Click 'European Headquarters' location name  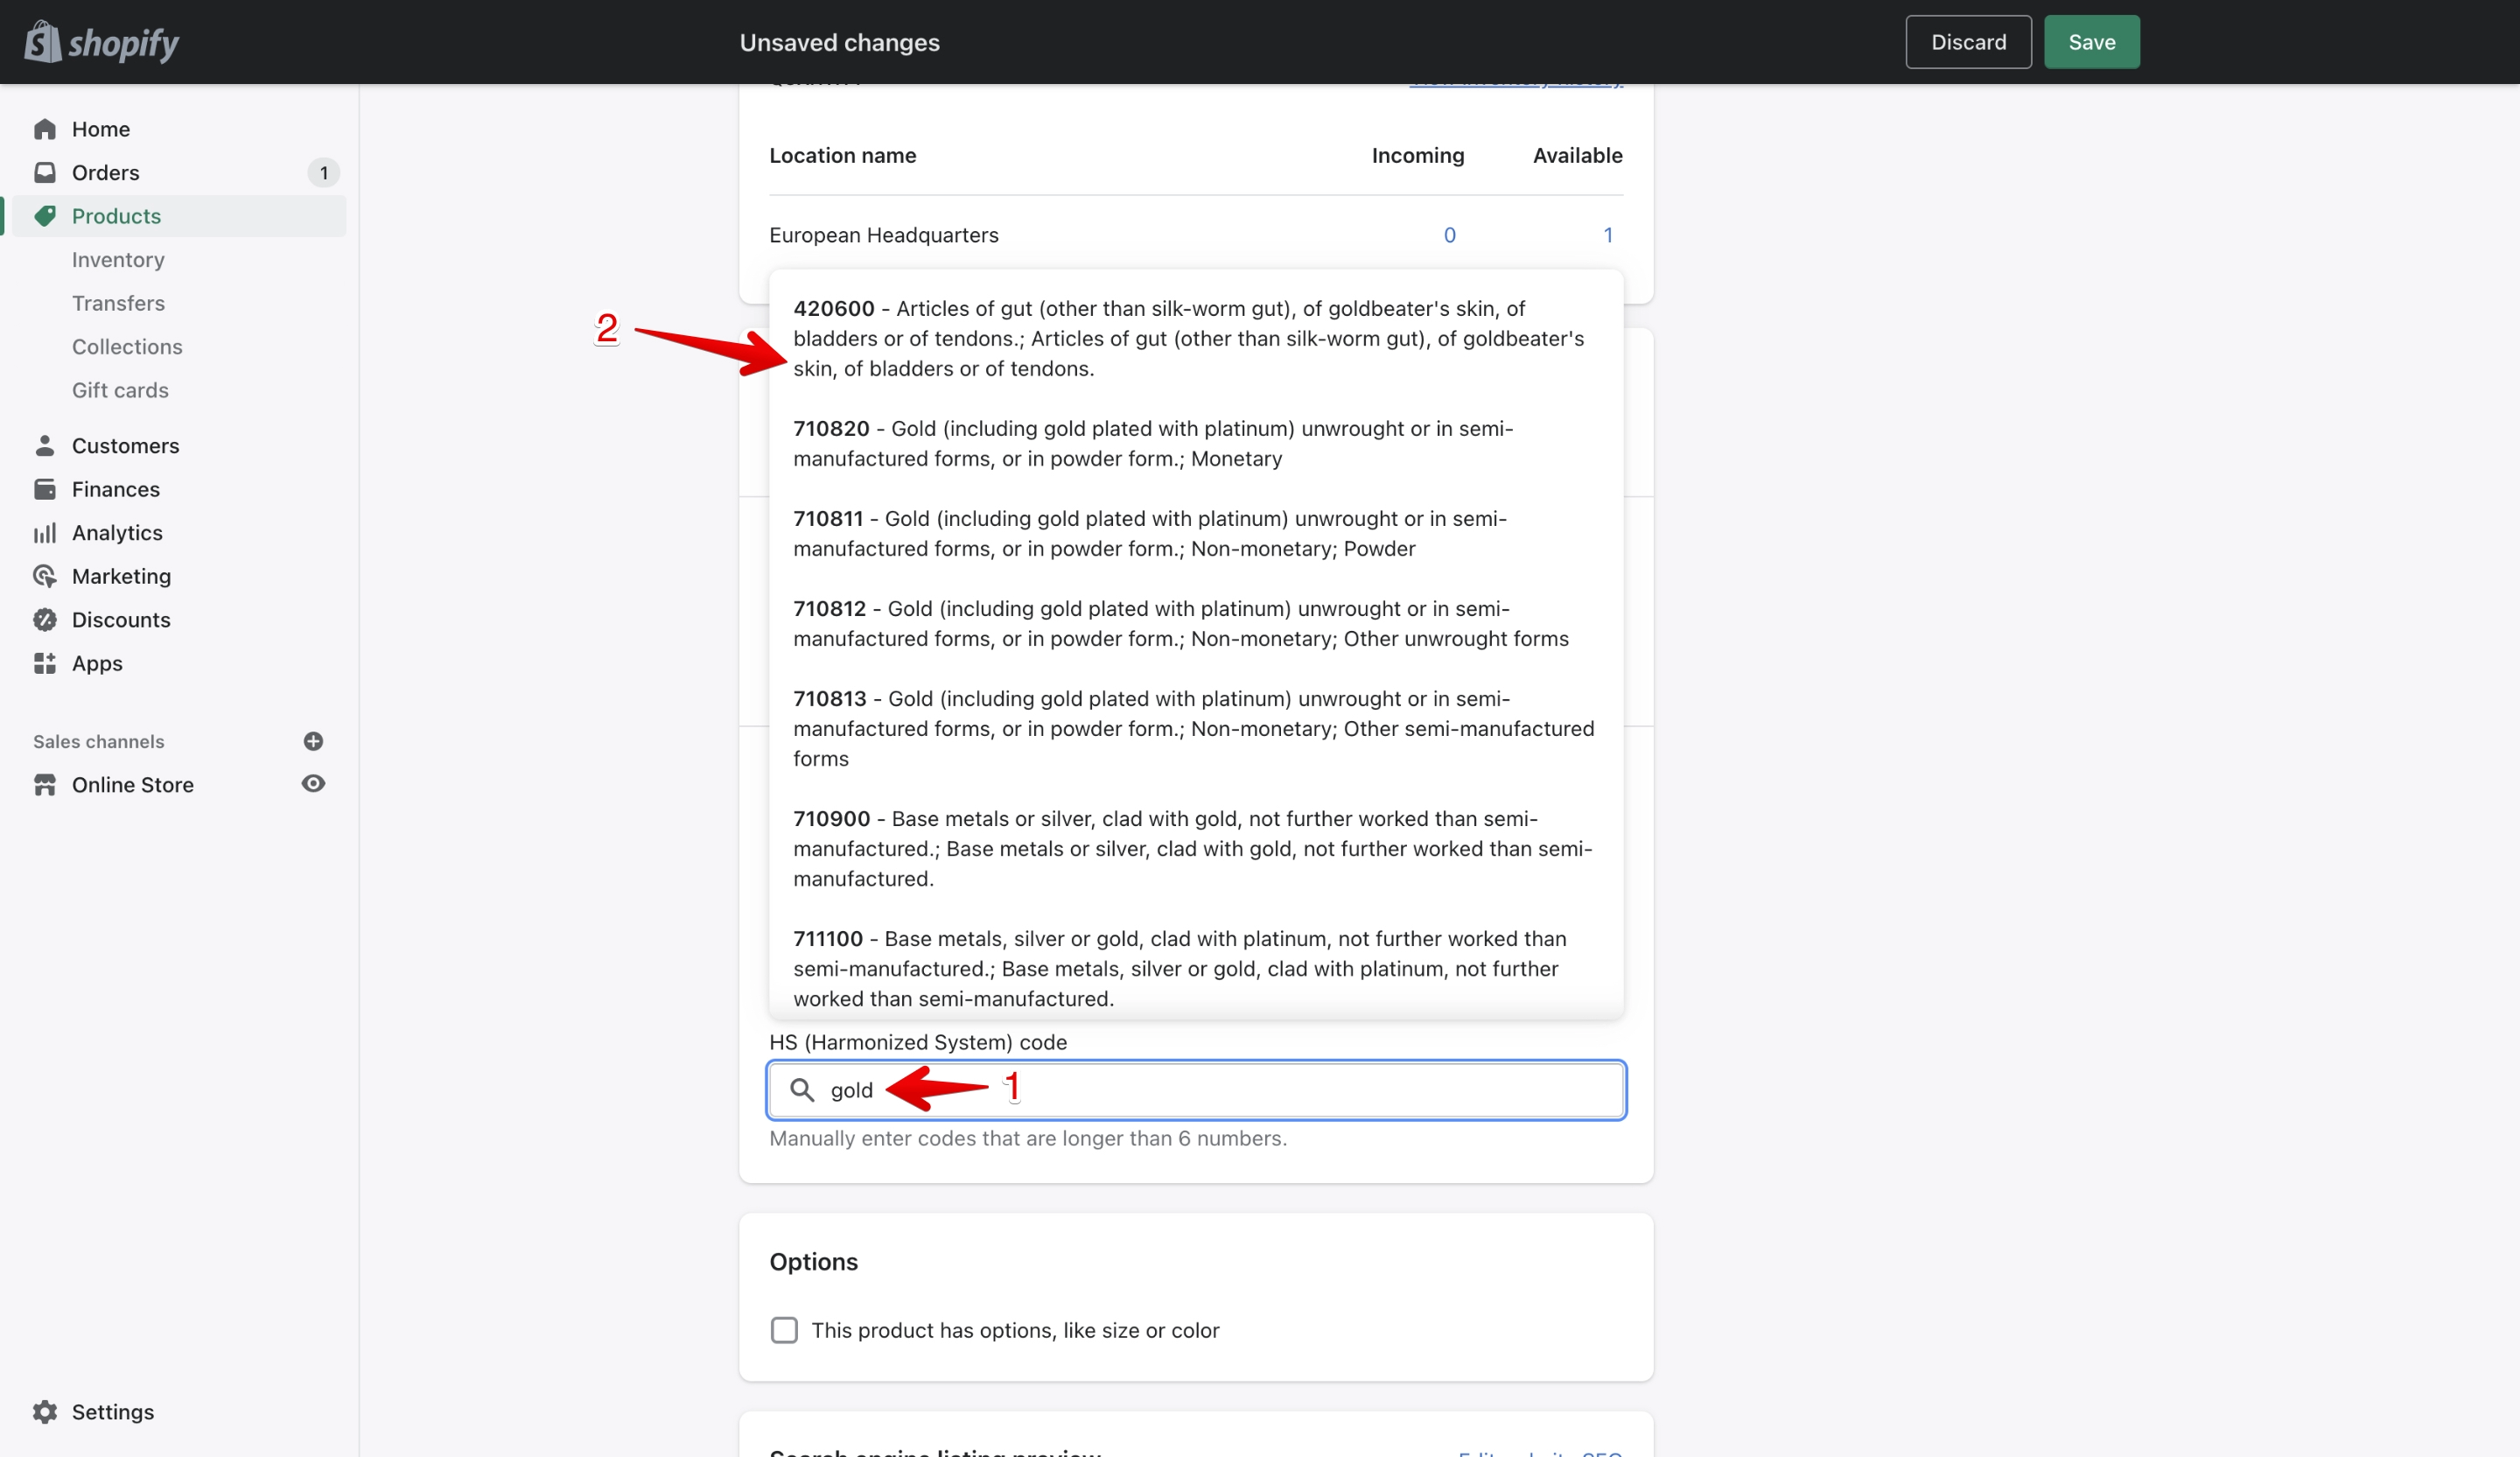(884, 235)
